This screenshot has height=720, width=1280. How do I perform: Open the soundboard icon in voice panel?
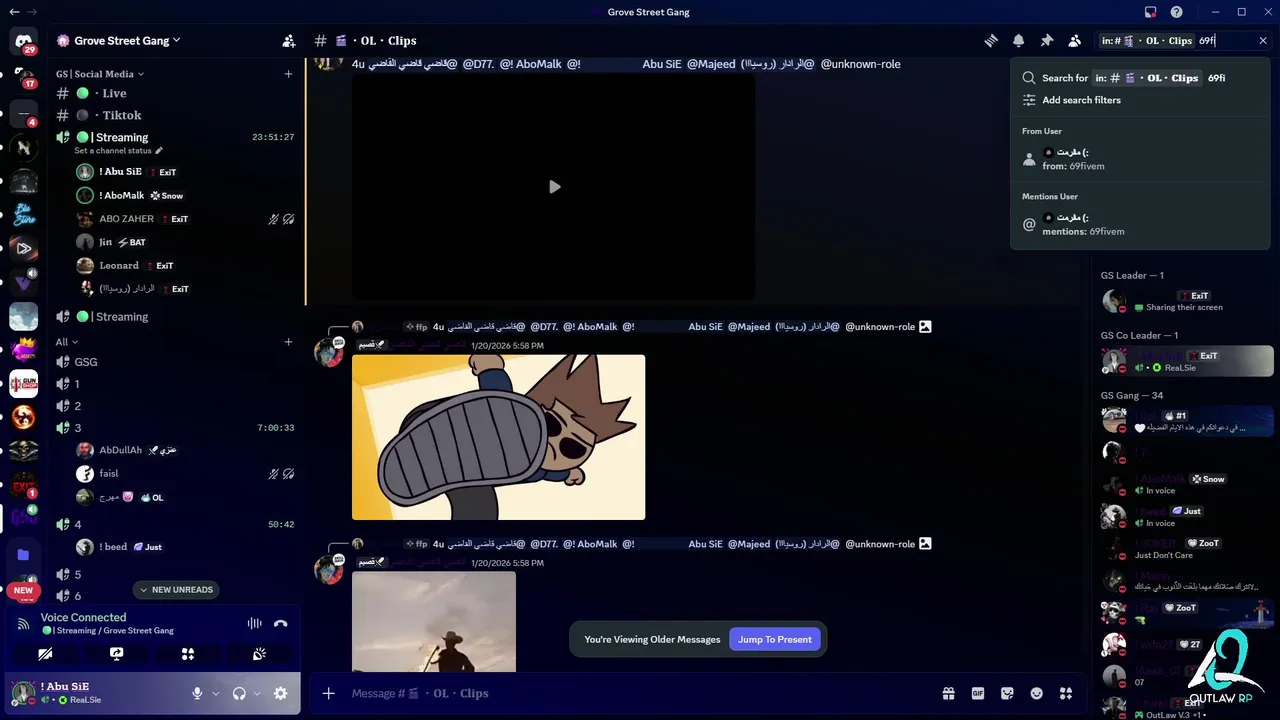(259, 654)
